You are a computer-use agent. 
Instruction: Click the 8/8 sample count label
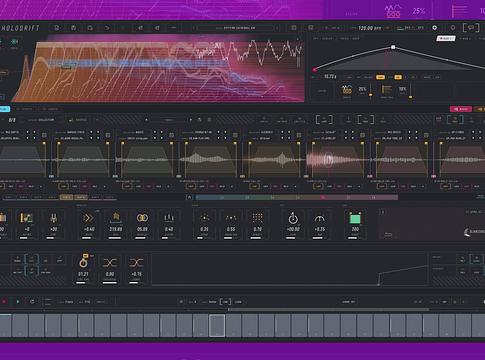click(x=12, y=120)
